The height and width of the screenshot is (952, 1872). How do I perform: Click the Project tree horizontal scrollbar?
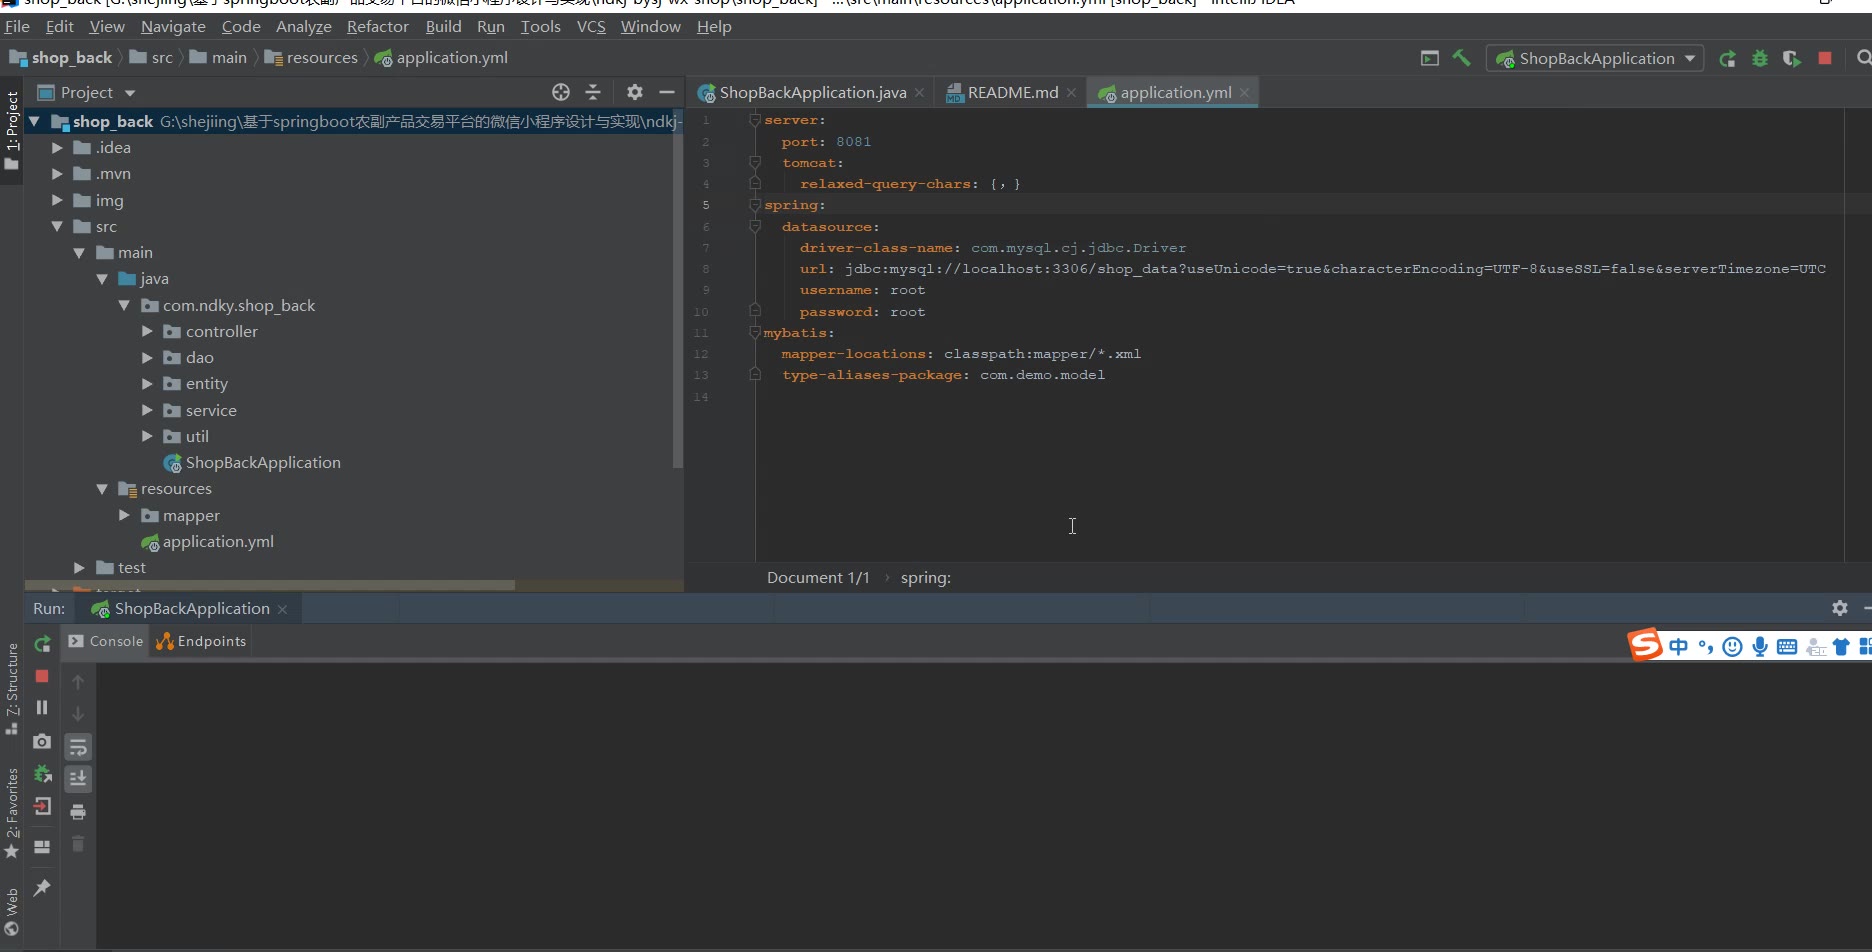pos(270,585)
